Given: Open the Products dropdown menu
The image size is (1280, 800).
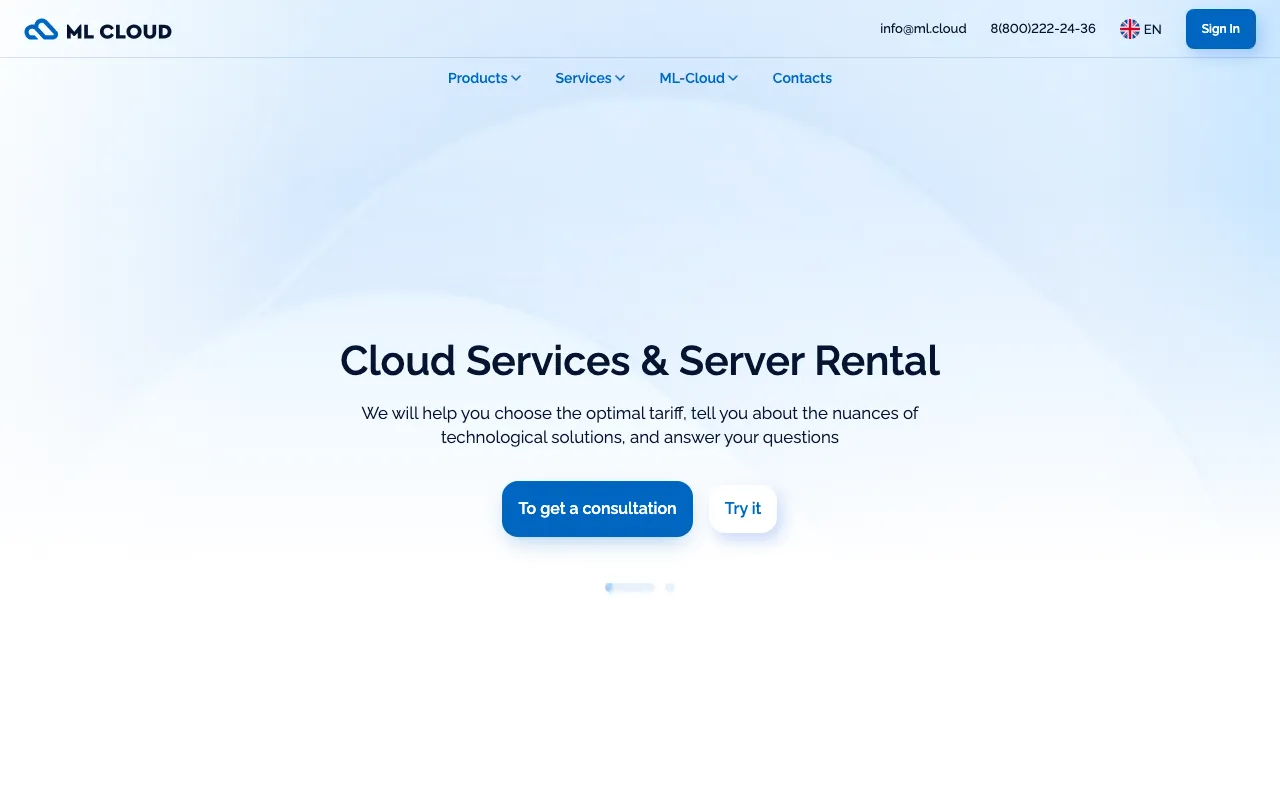Looking at the screenshot, I should point(484,78).
